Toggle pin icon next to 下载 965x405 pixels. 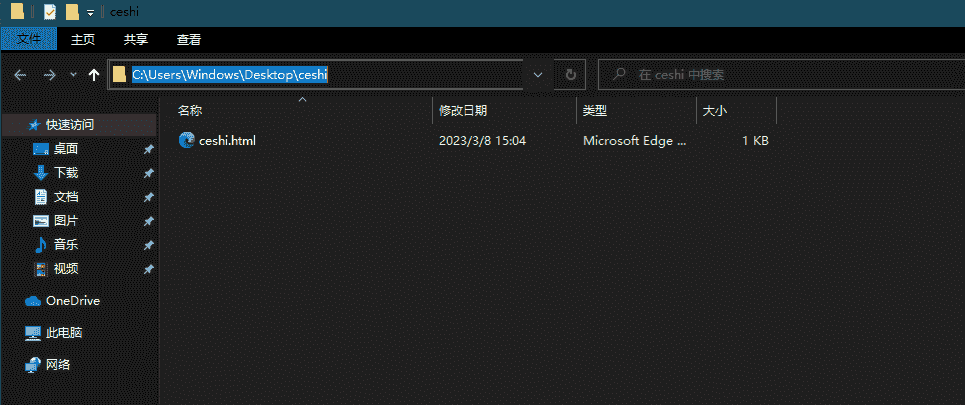coord(148,173)
